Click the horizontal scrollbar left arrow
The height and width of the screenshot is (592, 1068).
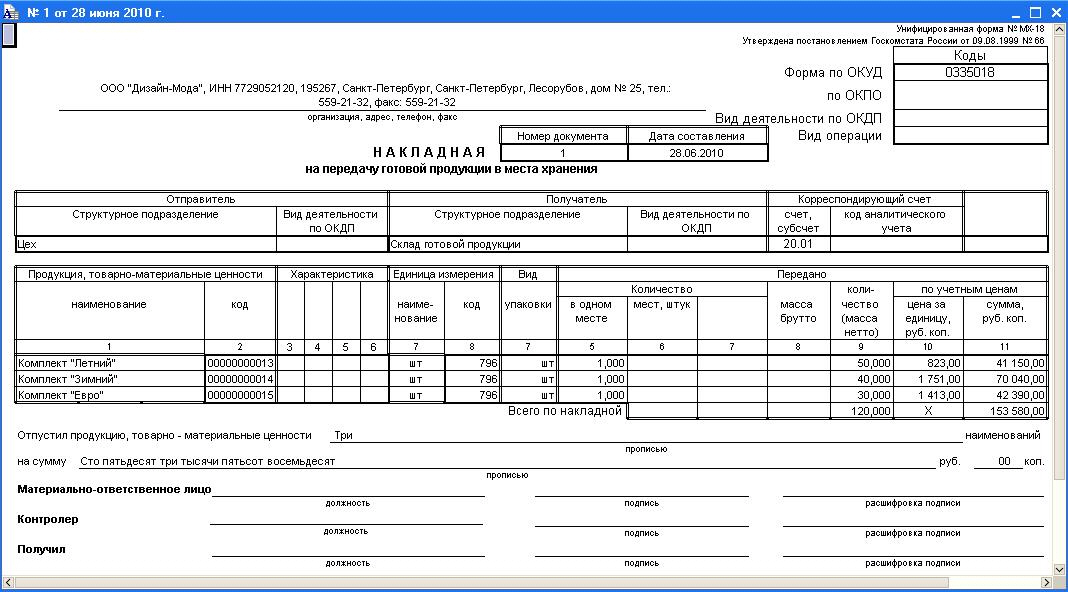8,583
